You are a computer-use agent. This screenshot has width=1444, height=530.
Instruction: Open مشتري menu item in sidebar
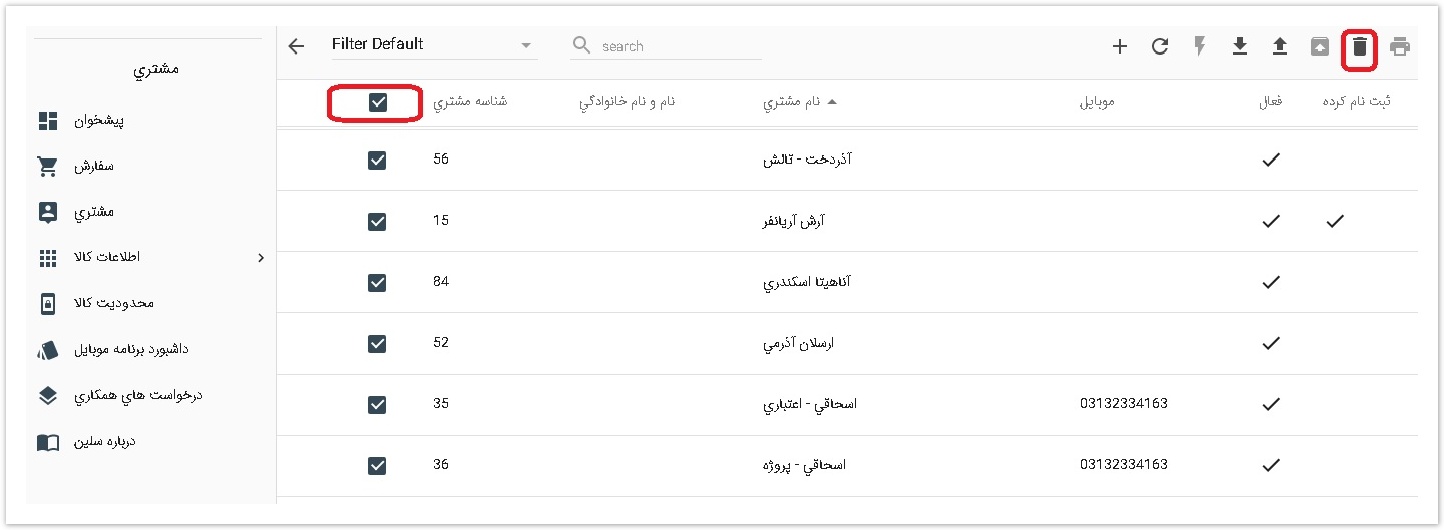[x=95, y=212]
